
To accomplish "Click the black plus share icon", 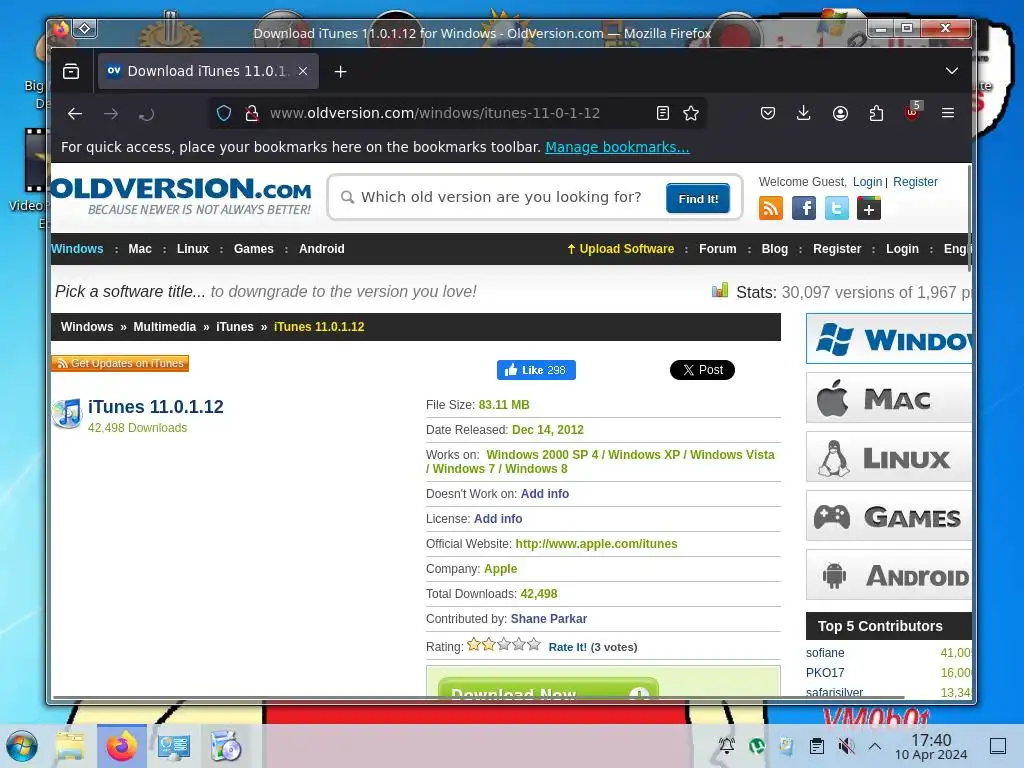I will (869, 209).
